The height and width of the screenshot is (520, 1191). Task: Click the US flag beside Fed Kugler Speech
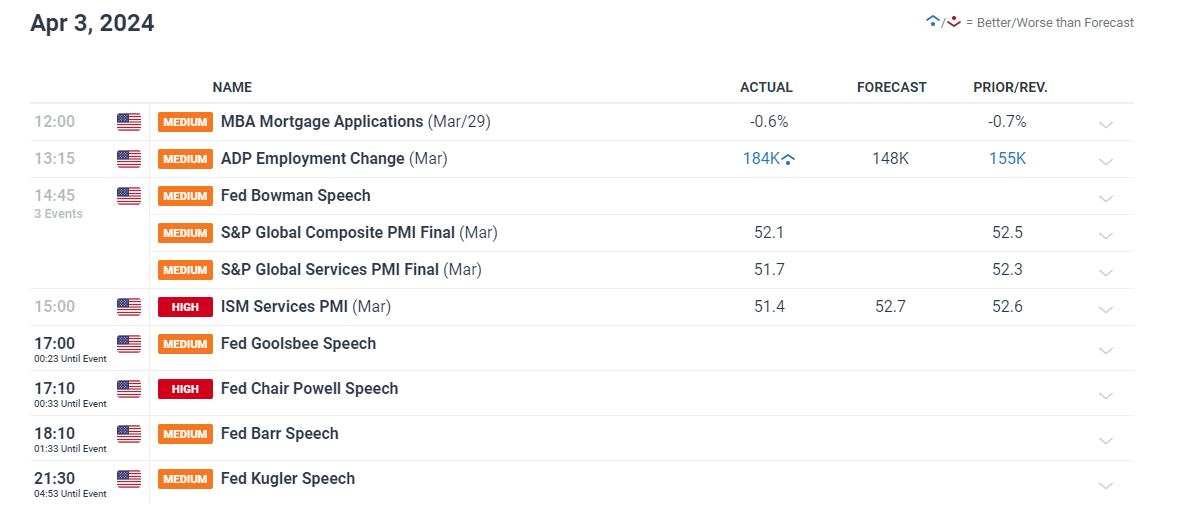pyautogui.click(x=129, y=479)
